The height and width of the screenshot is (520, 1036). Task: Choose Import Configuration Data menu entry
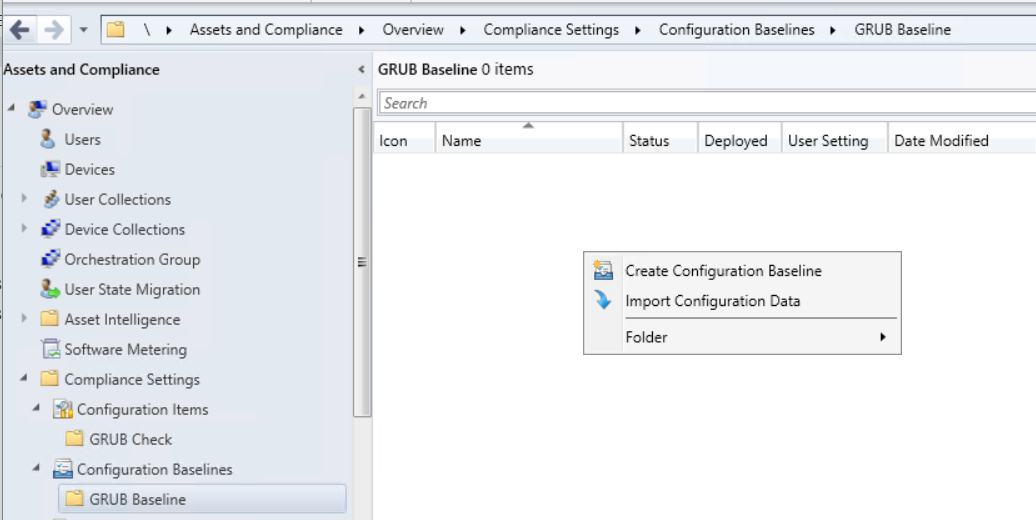tap(712, 301)
